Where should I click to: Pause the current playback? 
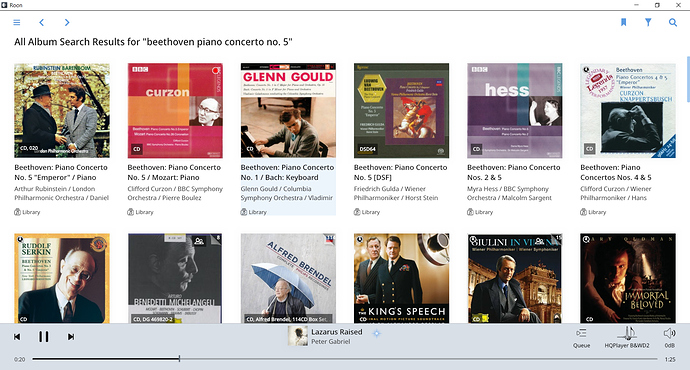coord(43,337)
